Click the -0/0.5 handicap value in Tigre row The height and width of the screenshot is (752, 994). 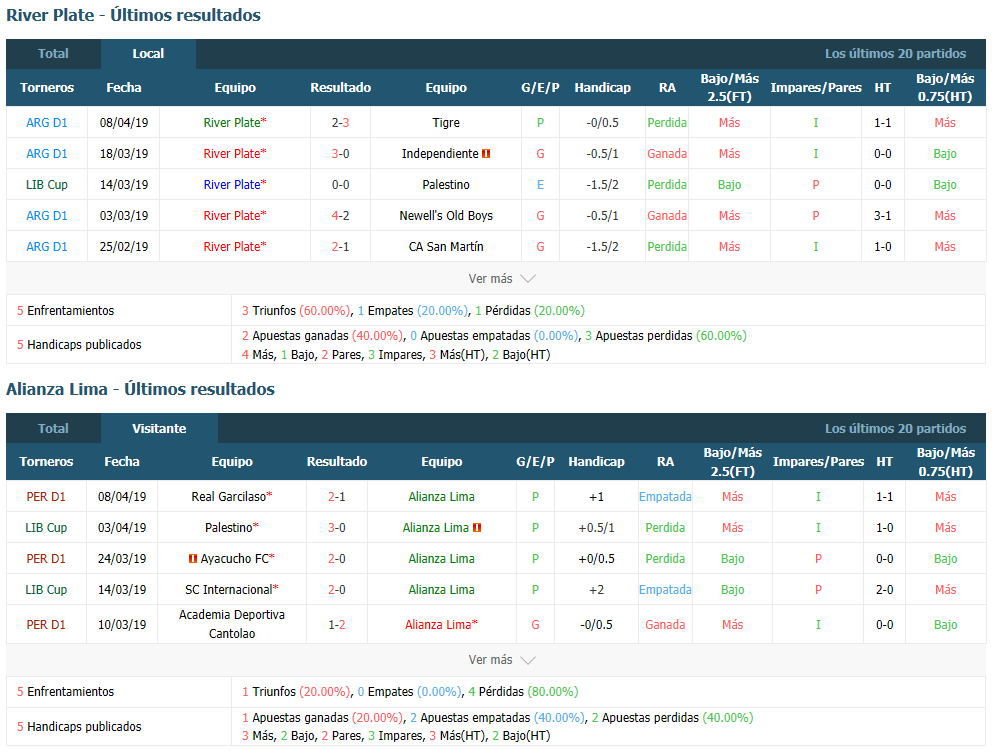pos(602,123)
